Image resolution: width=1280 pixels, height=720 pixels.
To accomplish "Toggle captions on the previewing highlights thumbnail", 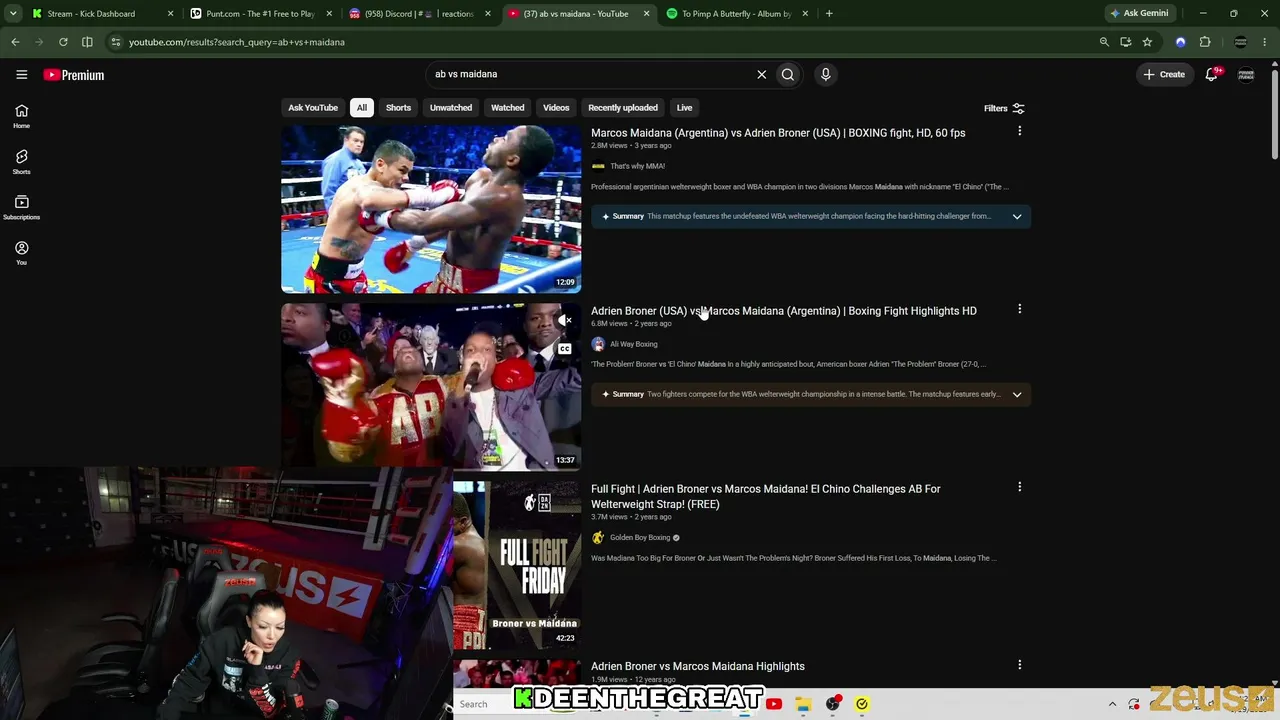I will 565,349.
